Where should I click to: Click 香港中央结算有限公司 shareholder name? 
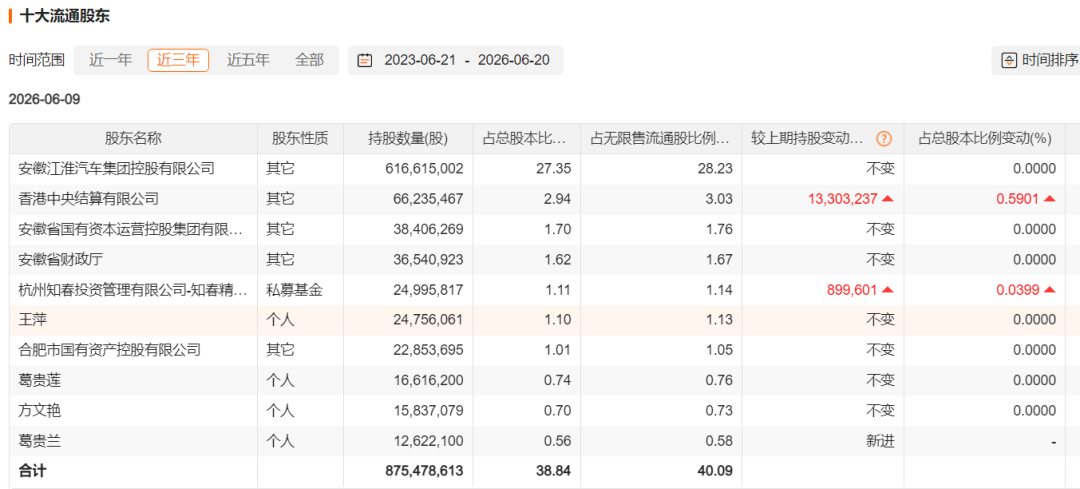click(89, 199)
